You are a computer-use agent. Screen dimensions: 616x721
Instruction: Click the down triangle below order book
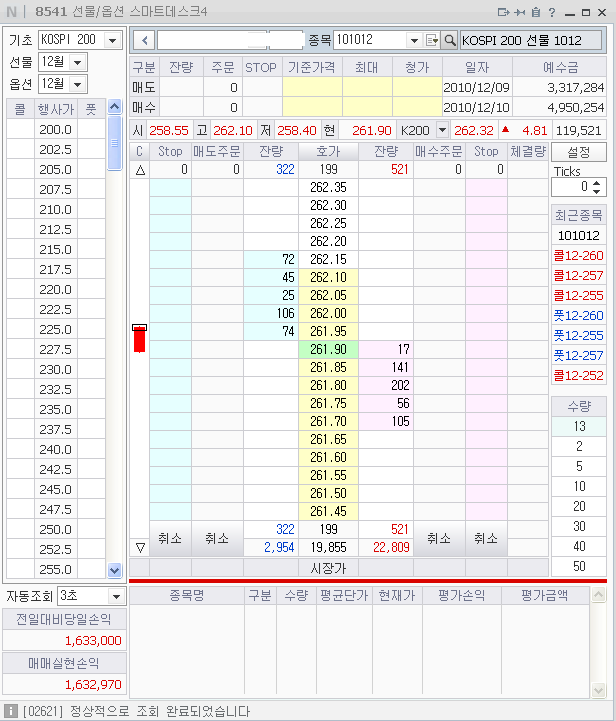140,548
